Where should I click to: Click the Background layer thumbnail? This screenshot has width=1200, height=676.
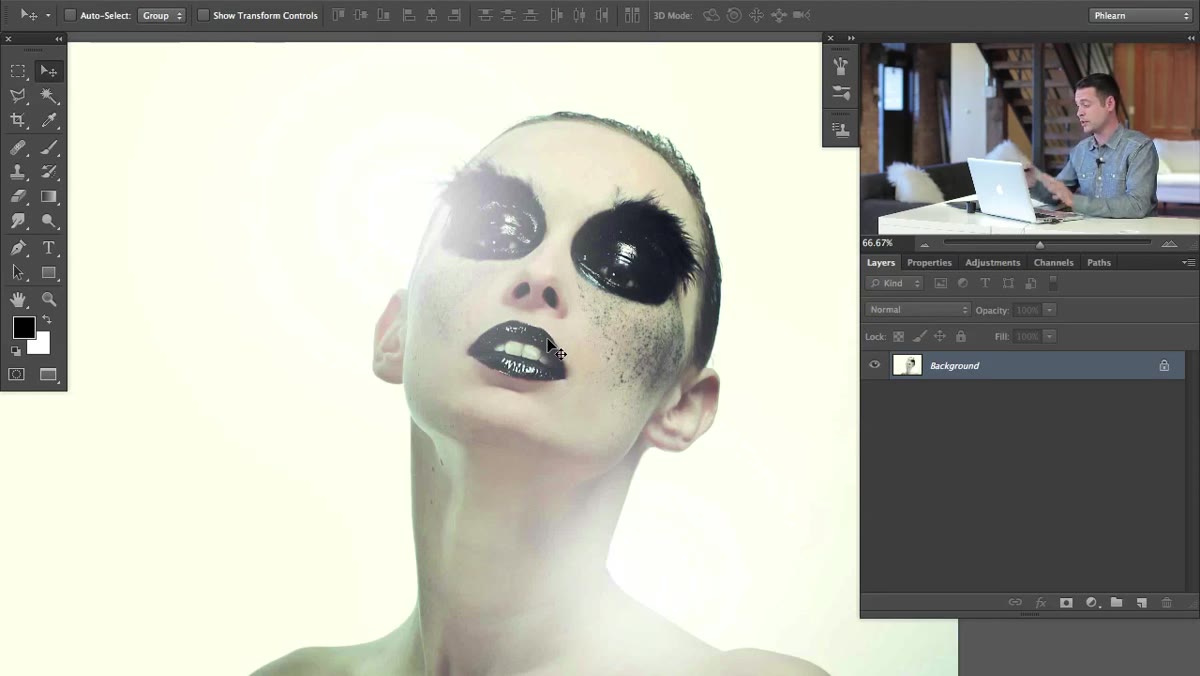click(907, 365)
